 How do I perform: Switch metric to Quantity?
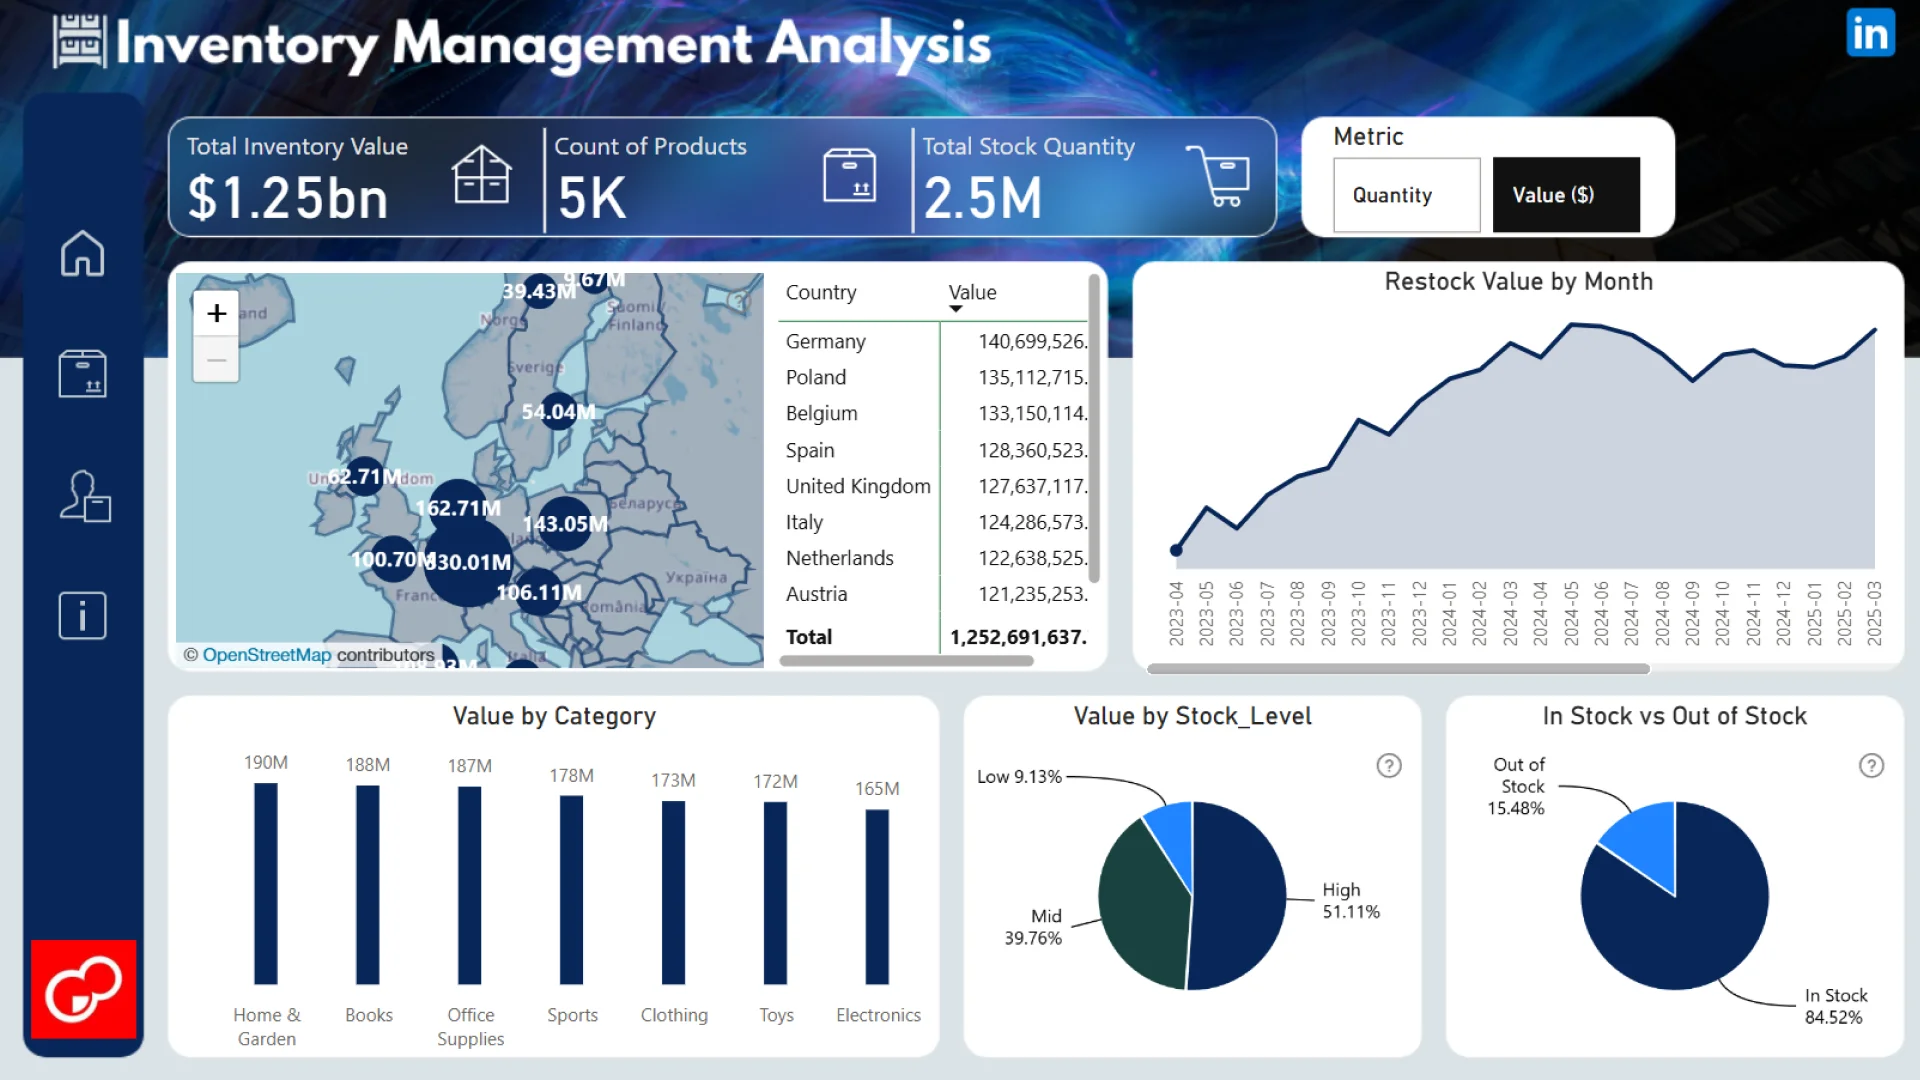(1406, 195)
